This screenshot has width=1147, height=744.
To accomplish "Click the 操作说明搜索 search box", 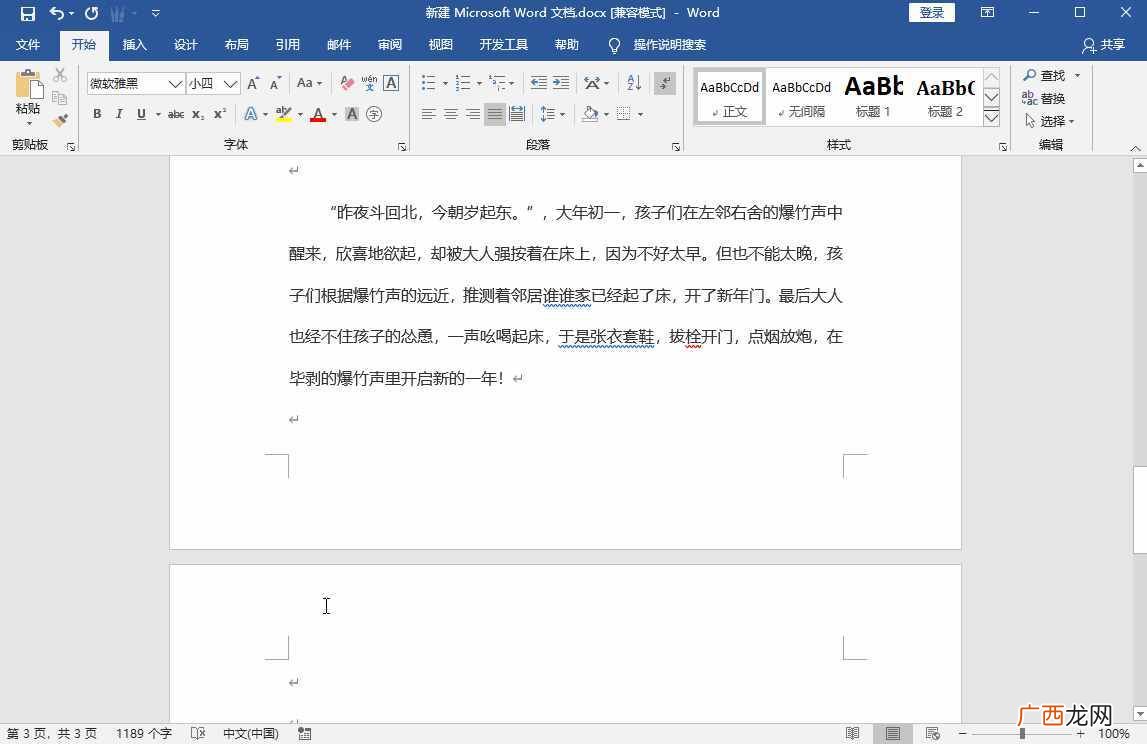I will [x=669, y=45].
